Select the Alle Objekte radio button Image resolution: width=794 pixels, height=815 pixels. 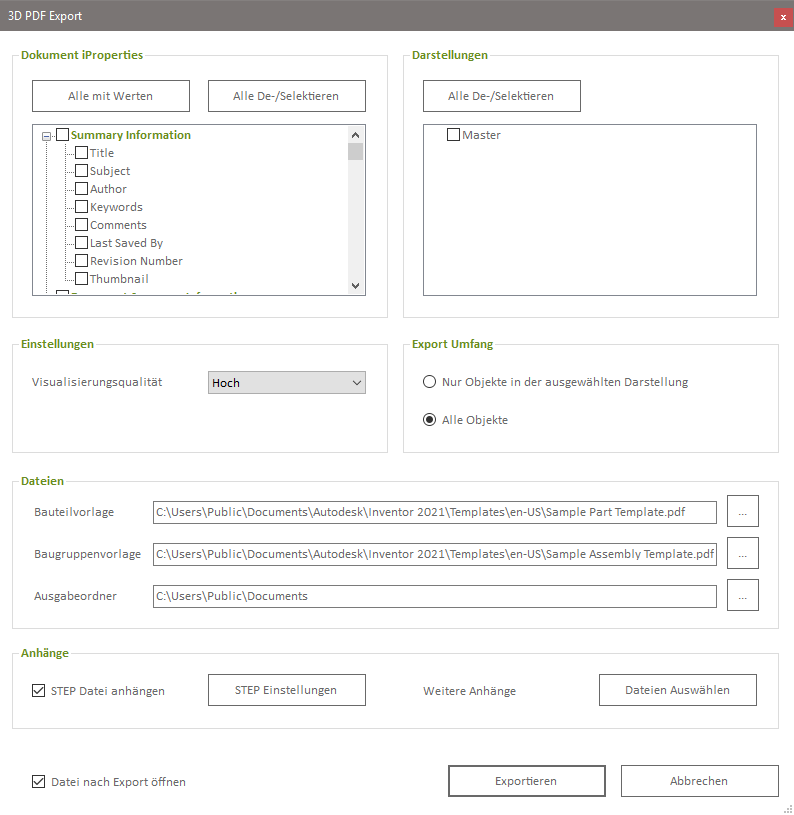click(430, 420)
